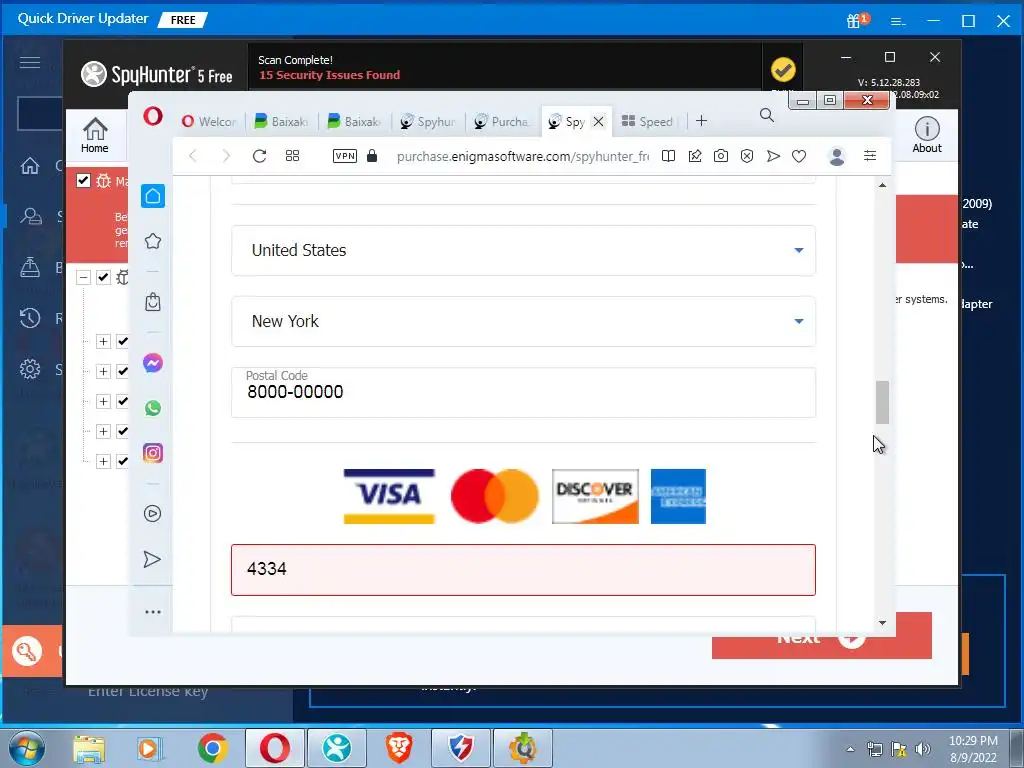The width and height of the screenshot is (1024, 768).
Task: Click scrollbar down arrow in Opera page
Action: [x=882, y=623]
